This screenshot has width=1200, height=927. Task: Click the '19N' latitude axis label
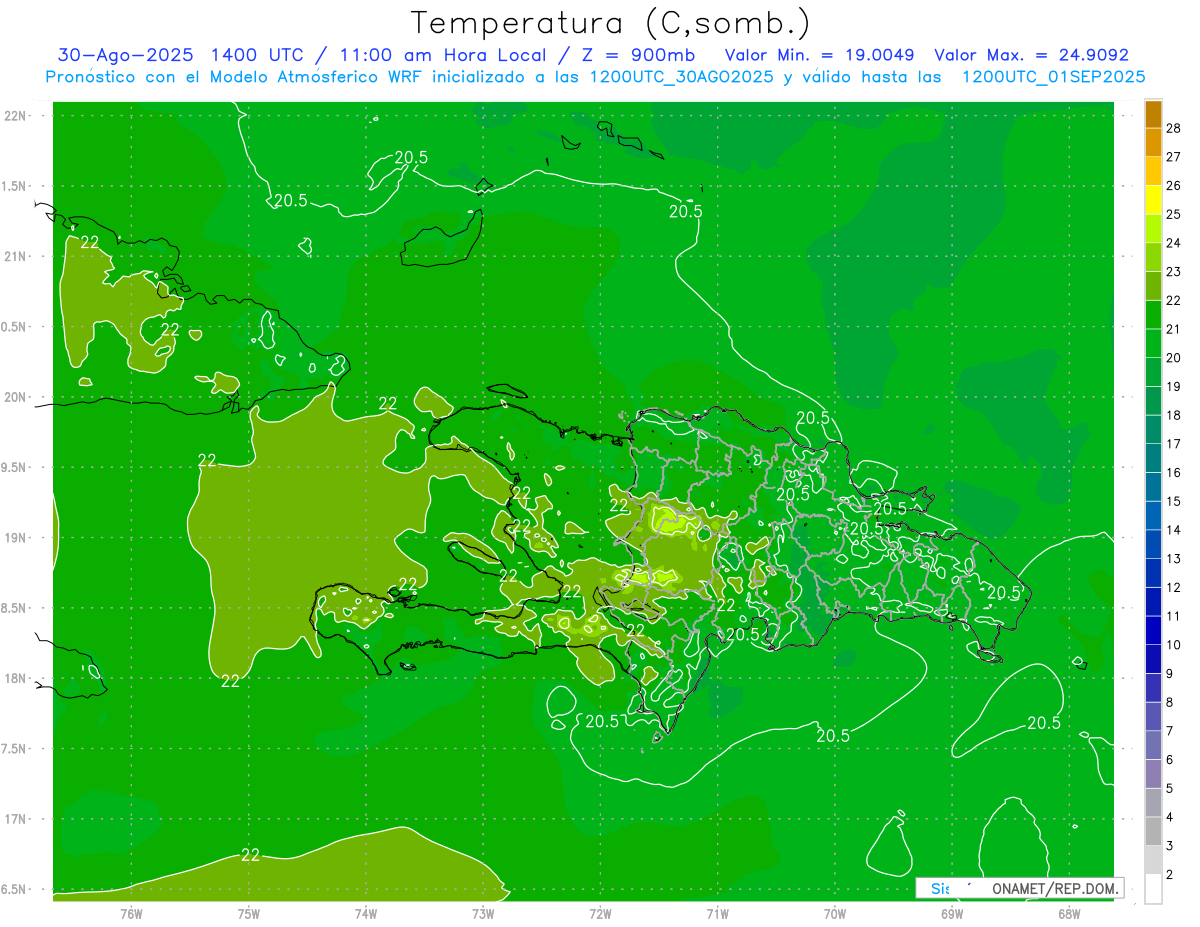[16, 538]
